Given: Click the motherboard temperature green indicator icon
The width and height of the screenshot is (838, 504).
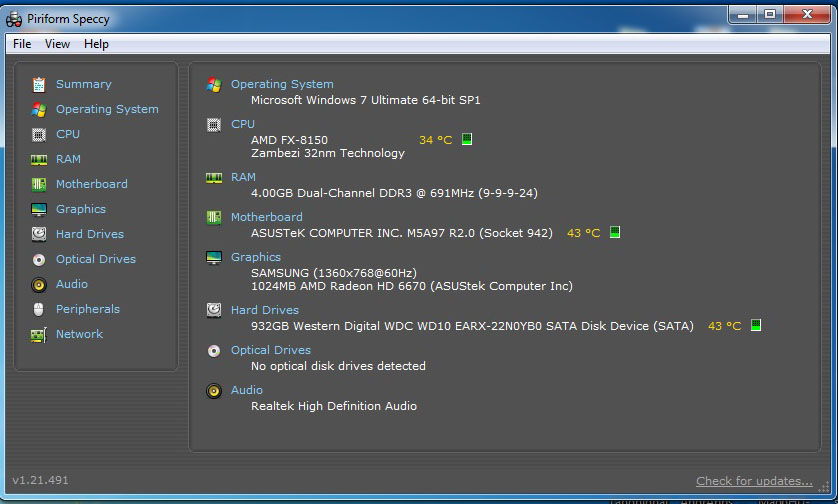Looking at the screenshot, I should point(615,232).
